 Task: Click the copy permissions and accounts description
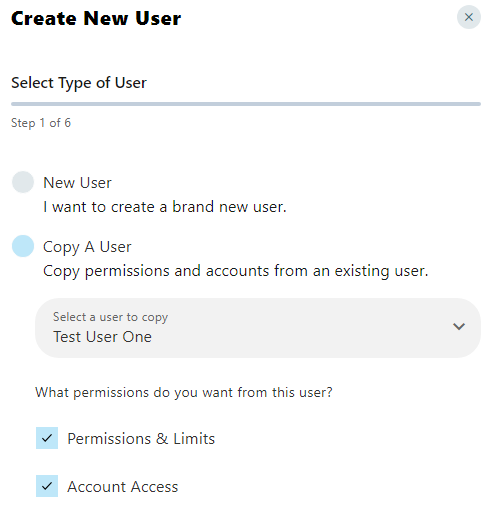(236, 271)
